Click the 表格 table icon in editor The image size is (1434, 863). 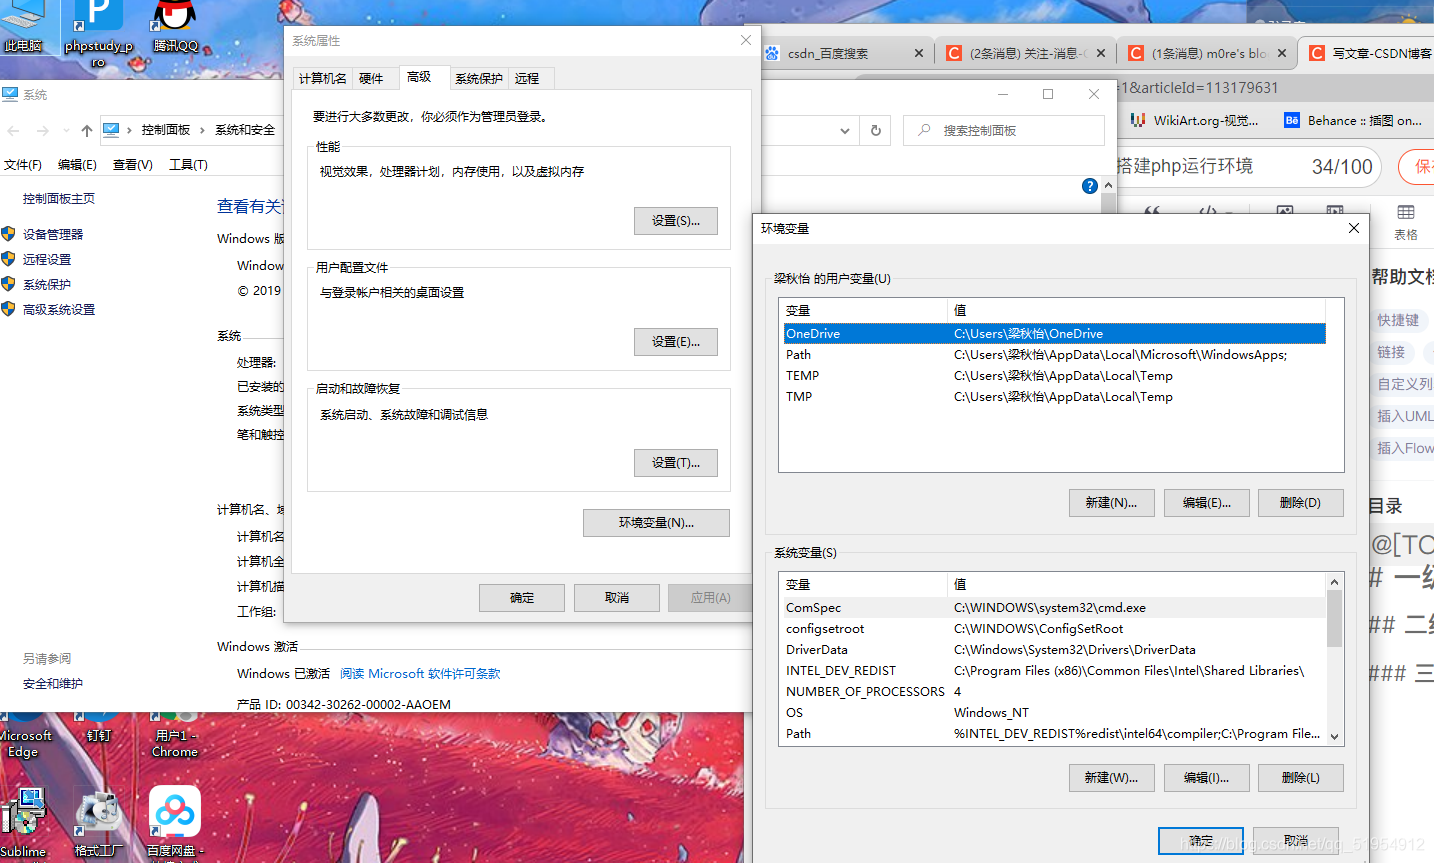pos(1406,221)
